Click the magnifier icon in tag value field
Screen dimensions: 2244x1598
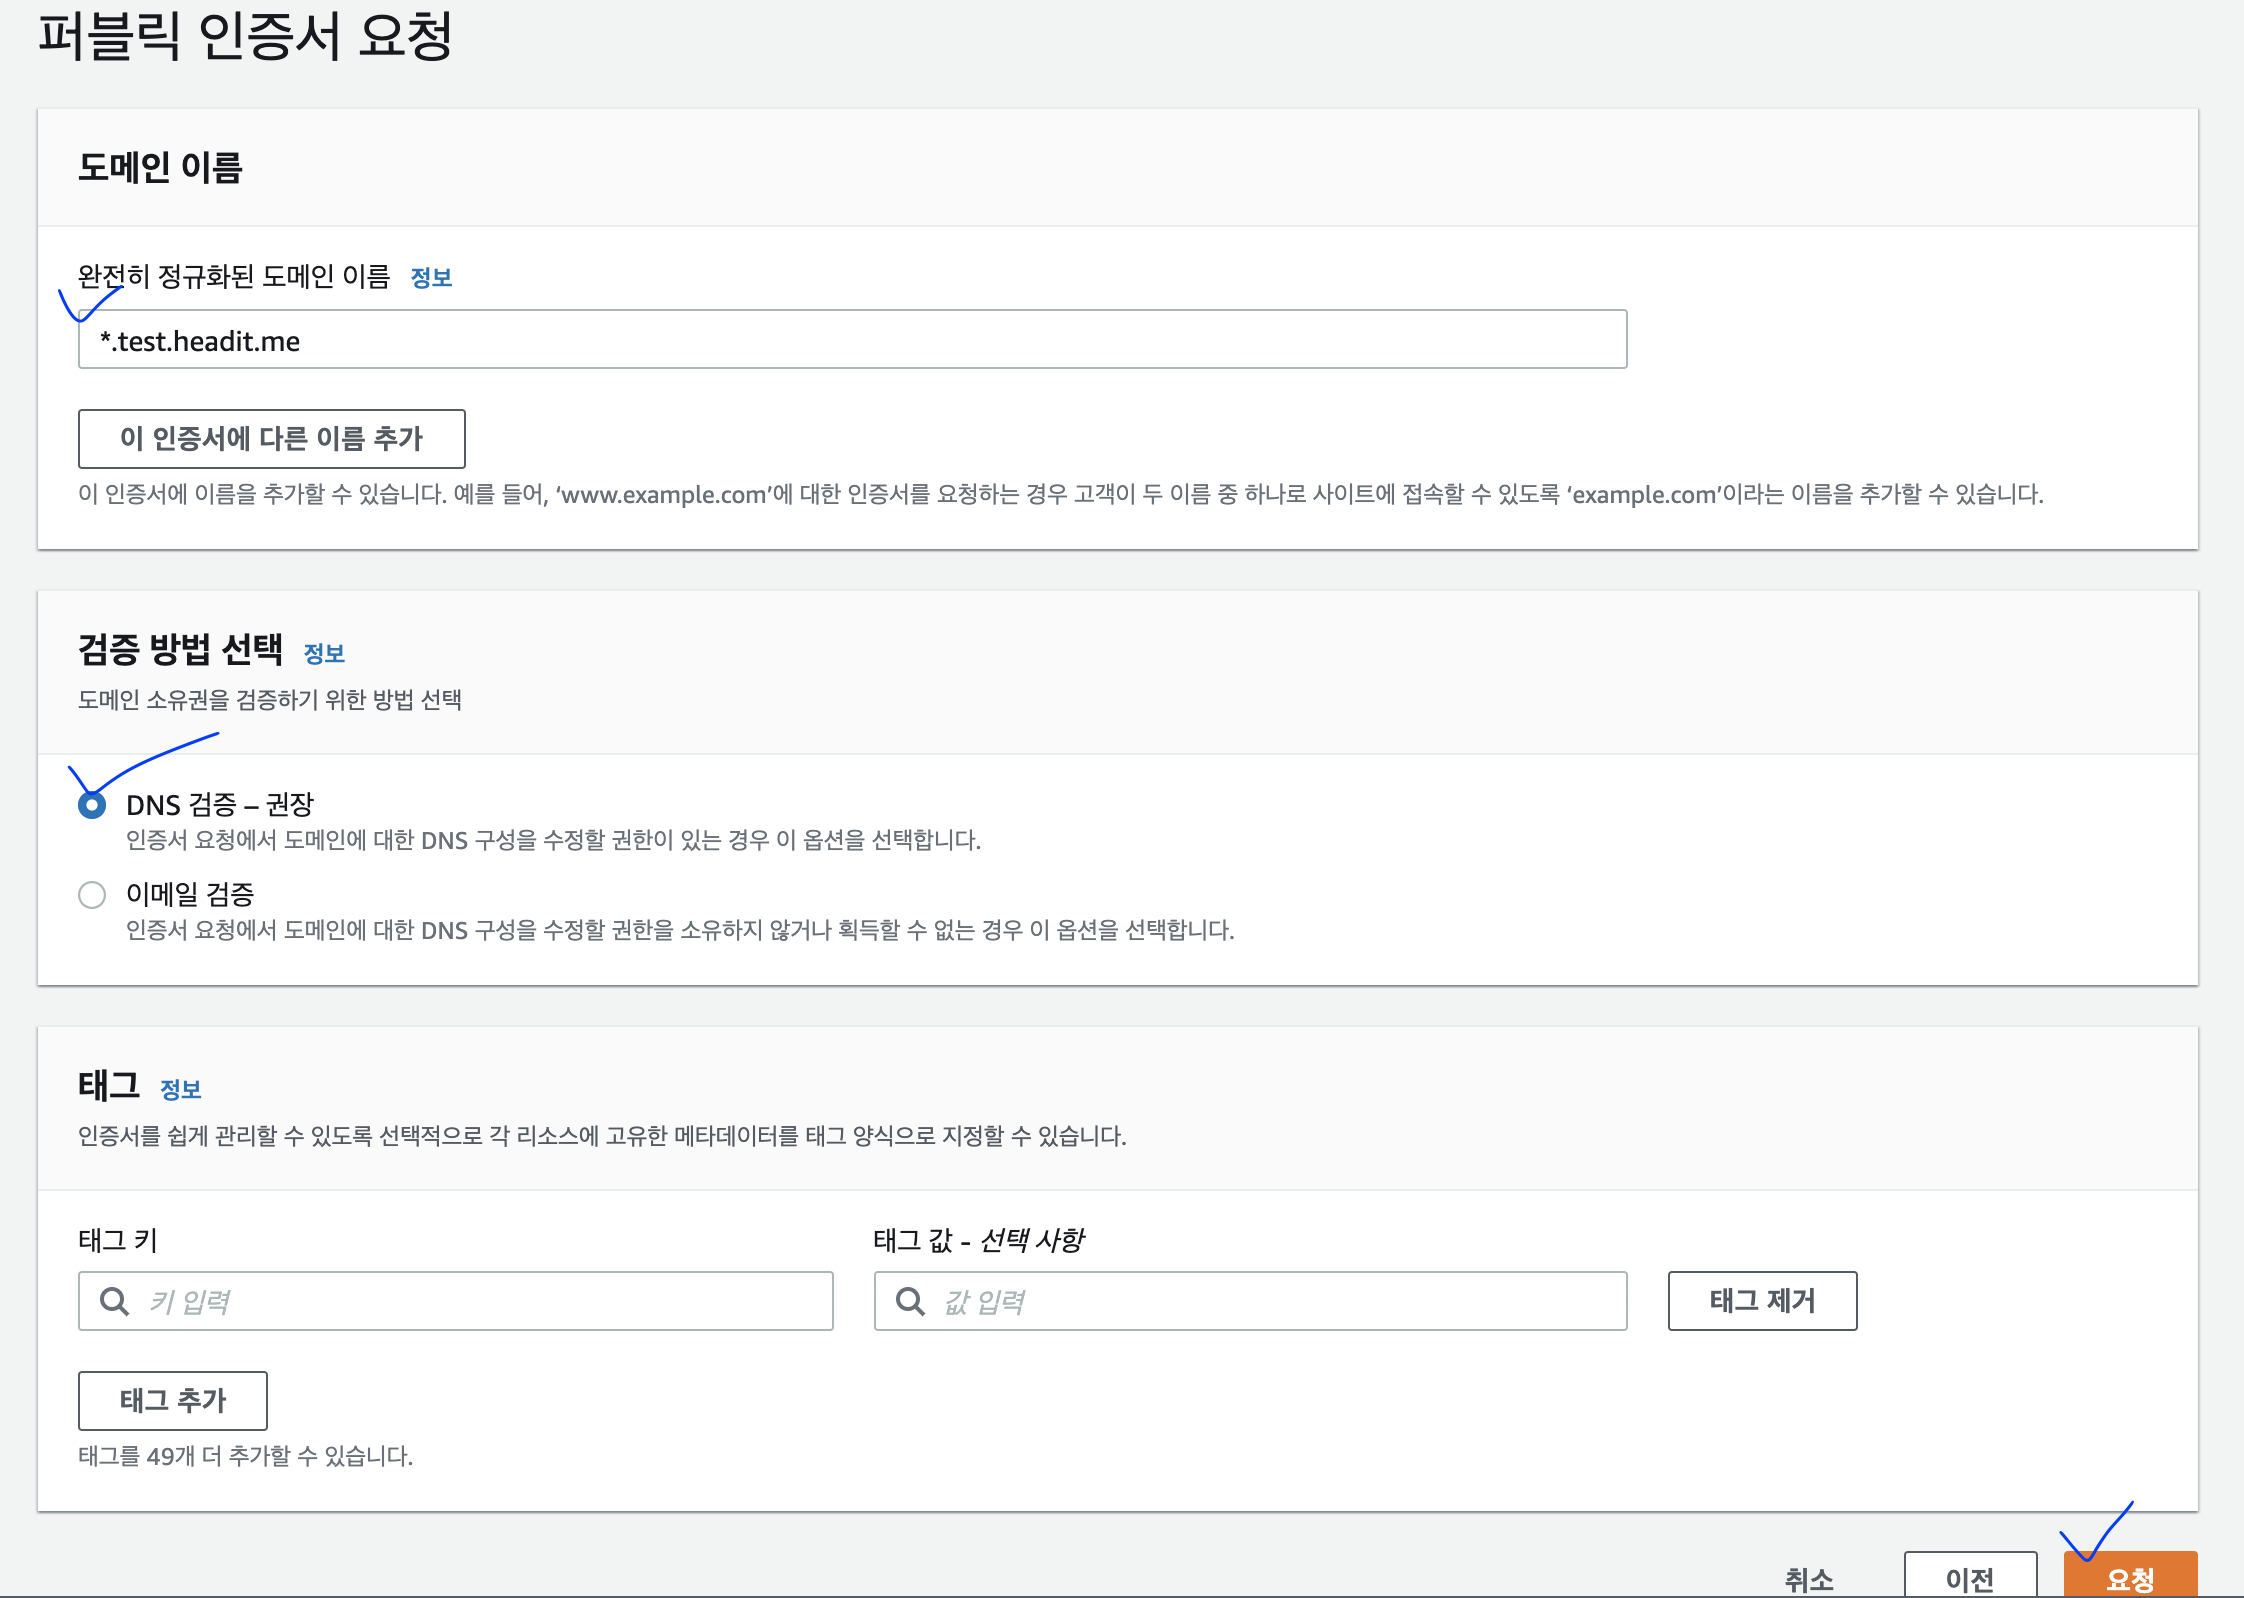[910, 1301]
